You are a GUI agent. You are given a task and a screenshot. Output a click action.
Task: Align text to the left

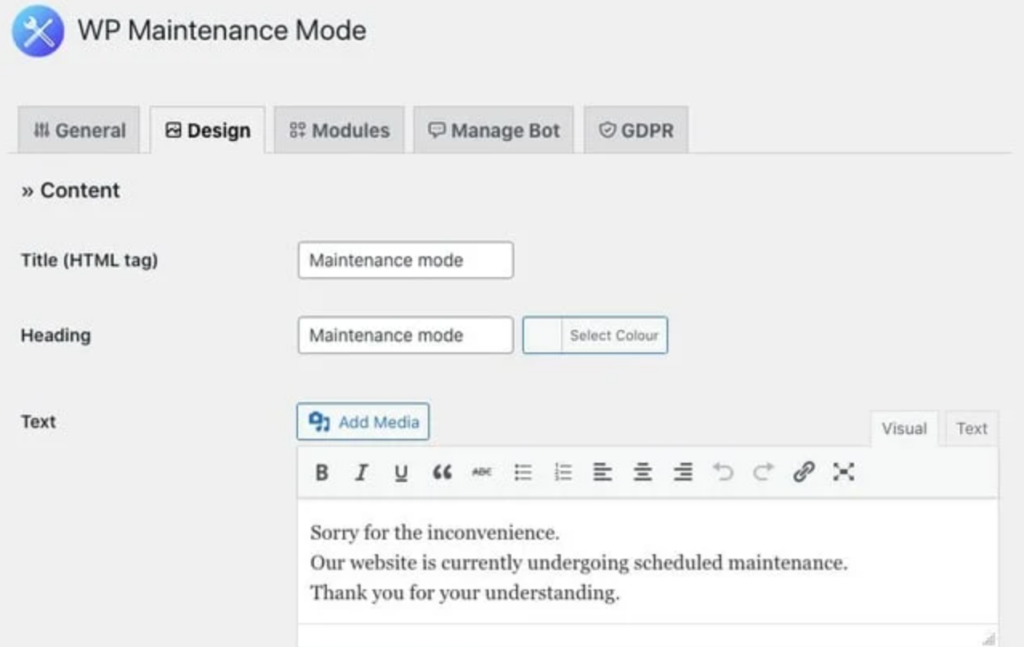tap(602, 472)
